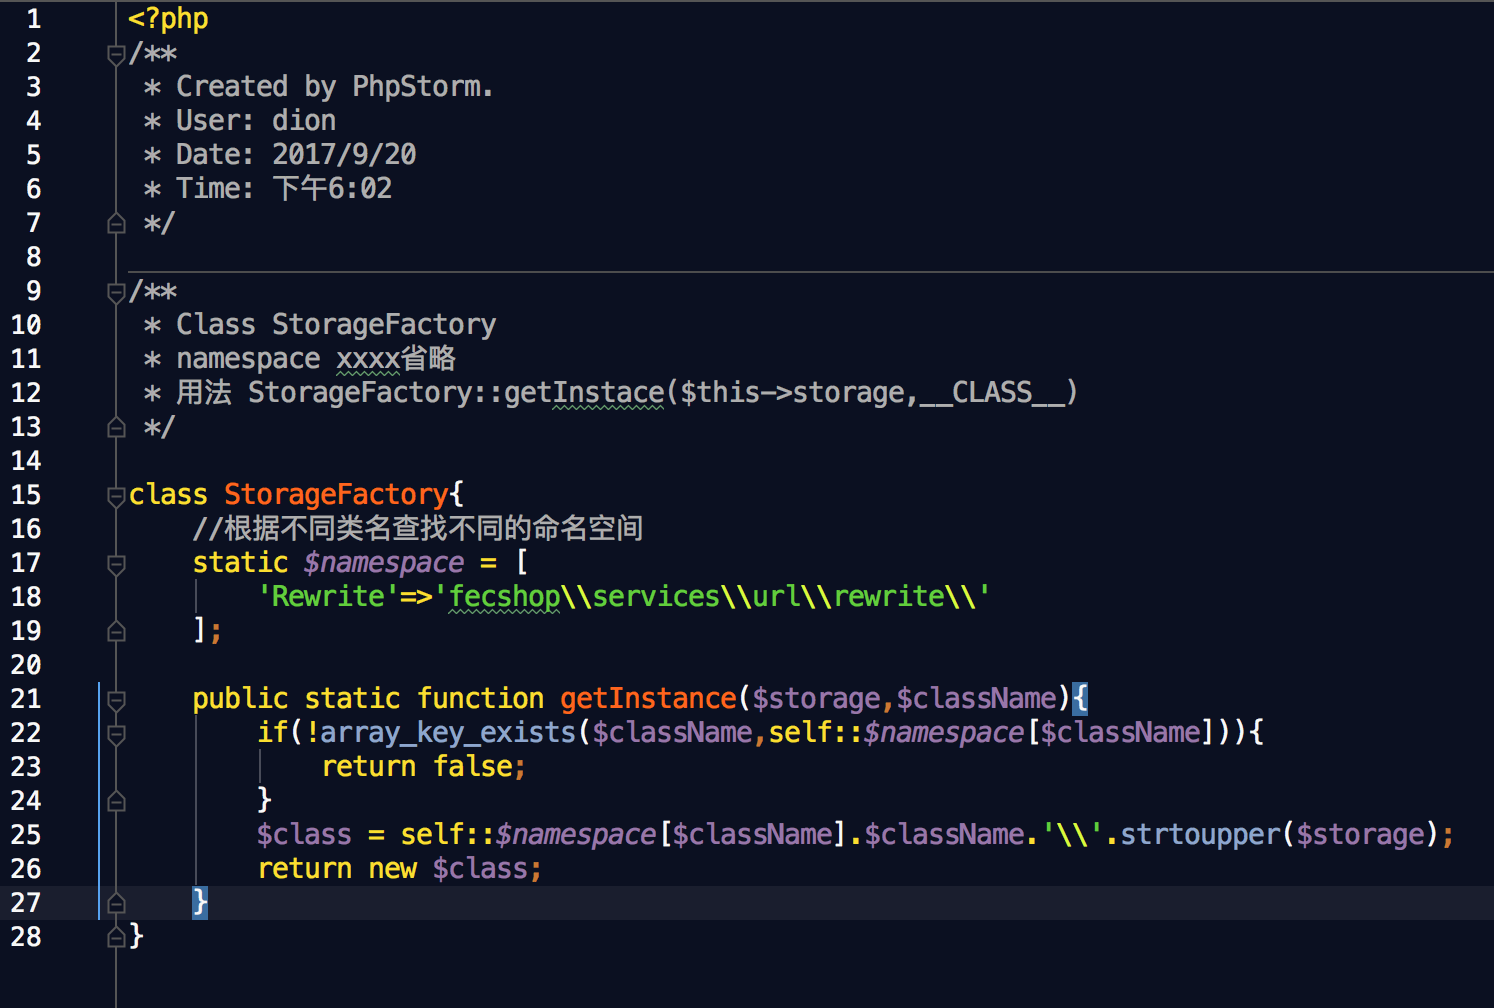Click the fold end marker on line 7
Image resolution: width=1494 pixels, height=1008 pixels.
116,224
